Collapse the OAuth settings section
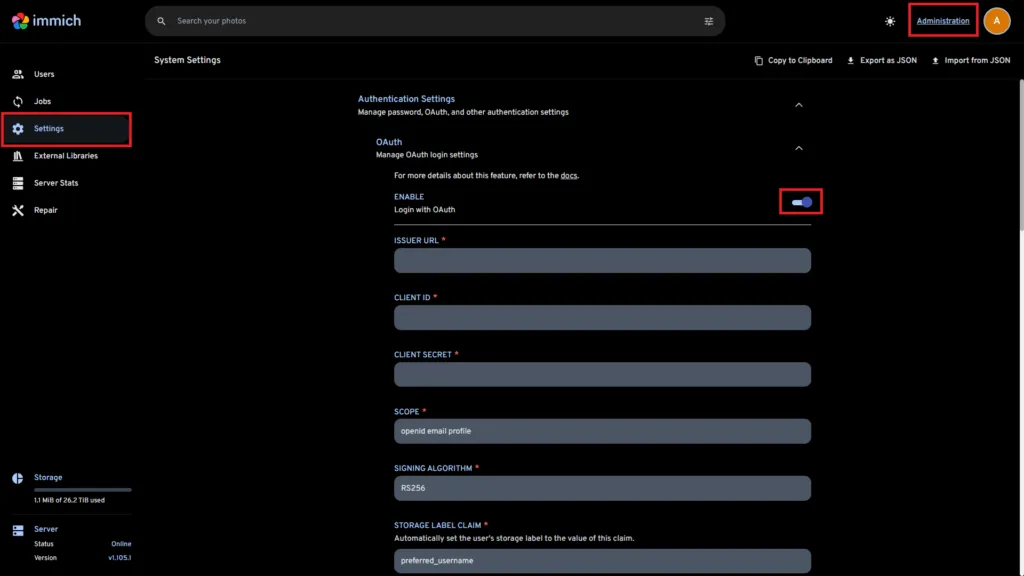The width and height of the screenshot is (1024, 576). coord(798,147)
